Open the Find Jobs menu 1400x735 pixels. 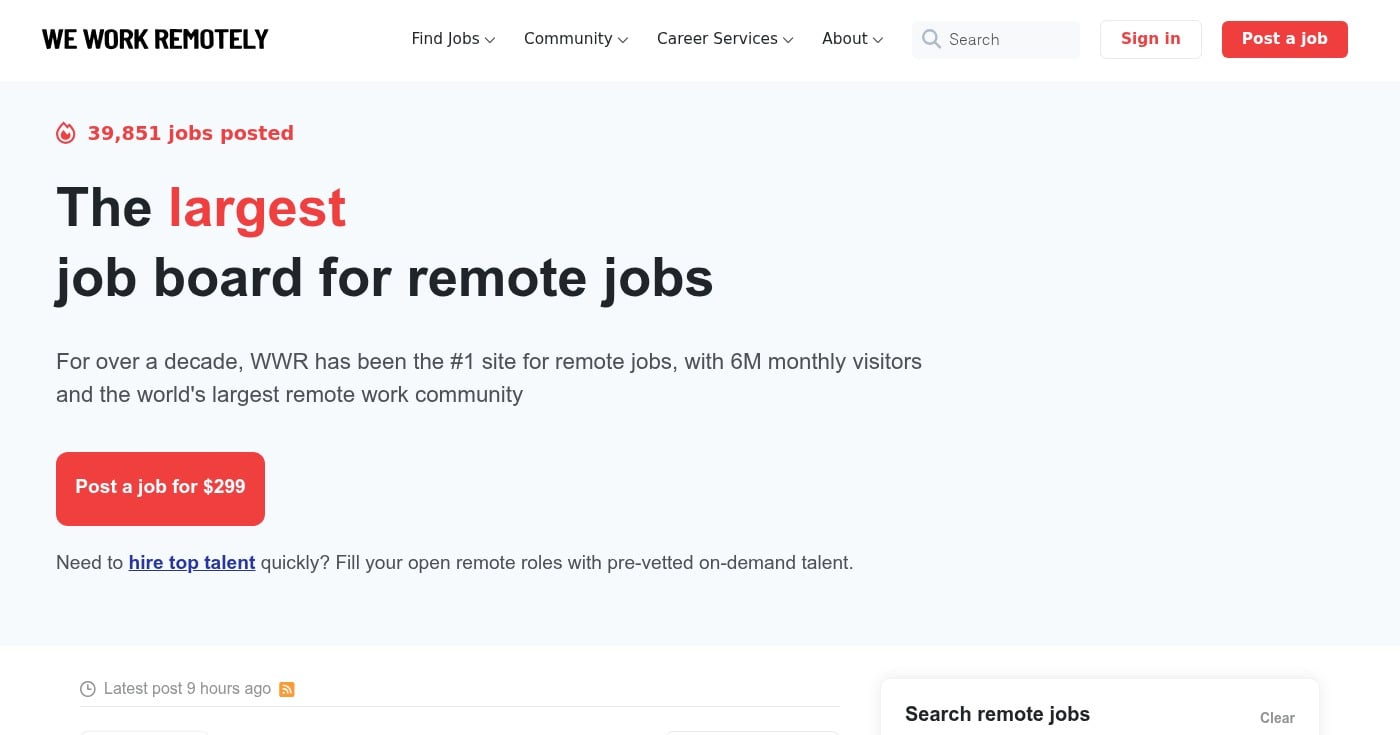coord(445,38)
